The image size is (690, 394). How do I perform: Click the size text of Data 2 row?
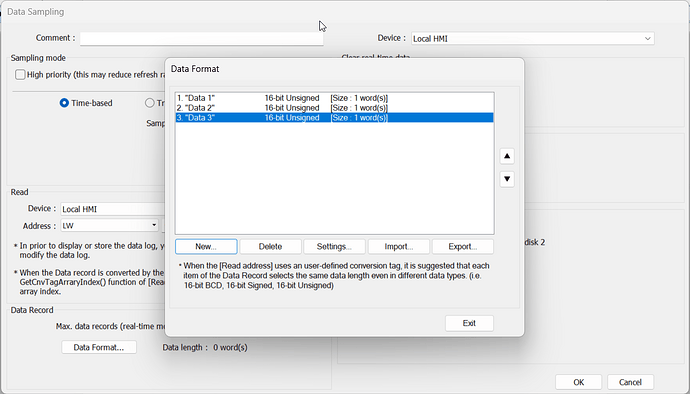pyautogui.click(x=359, y=108)
